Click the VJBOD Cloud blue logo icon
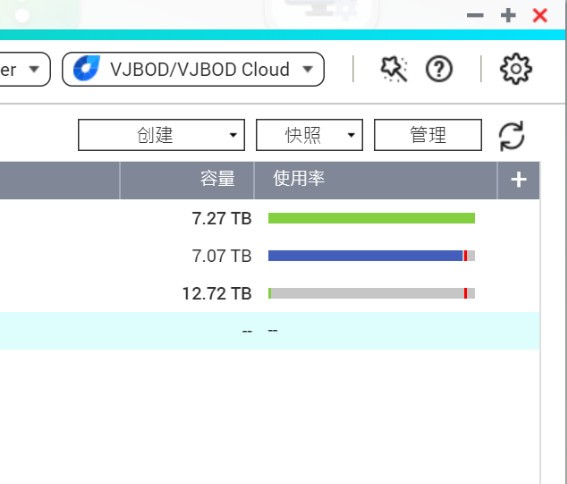 pyautogui.click(x=86, y=68)
